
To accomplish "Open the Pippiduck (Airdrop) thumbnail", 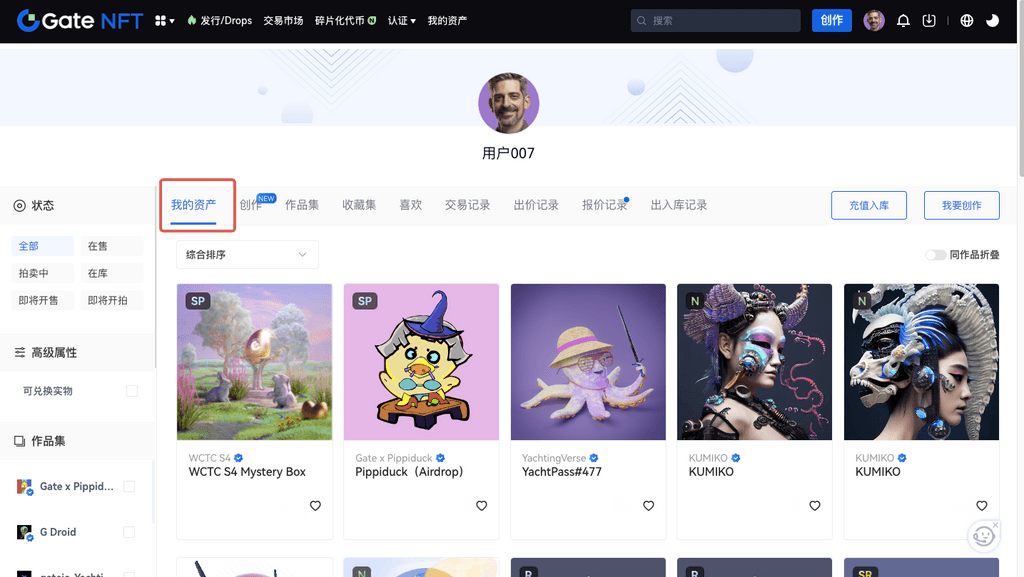I will 421,362.
